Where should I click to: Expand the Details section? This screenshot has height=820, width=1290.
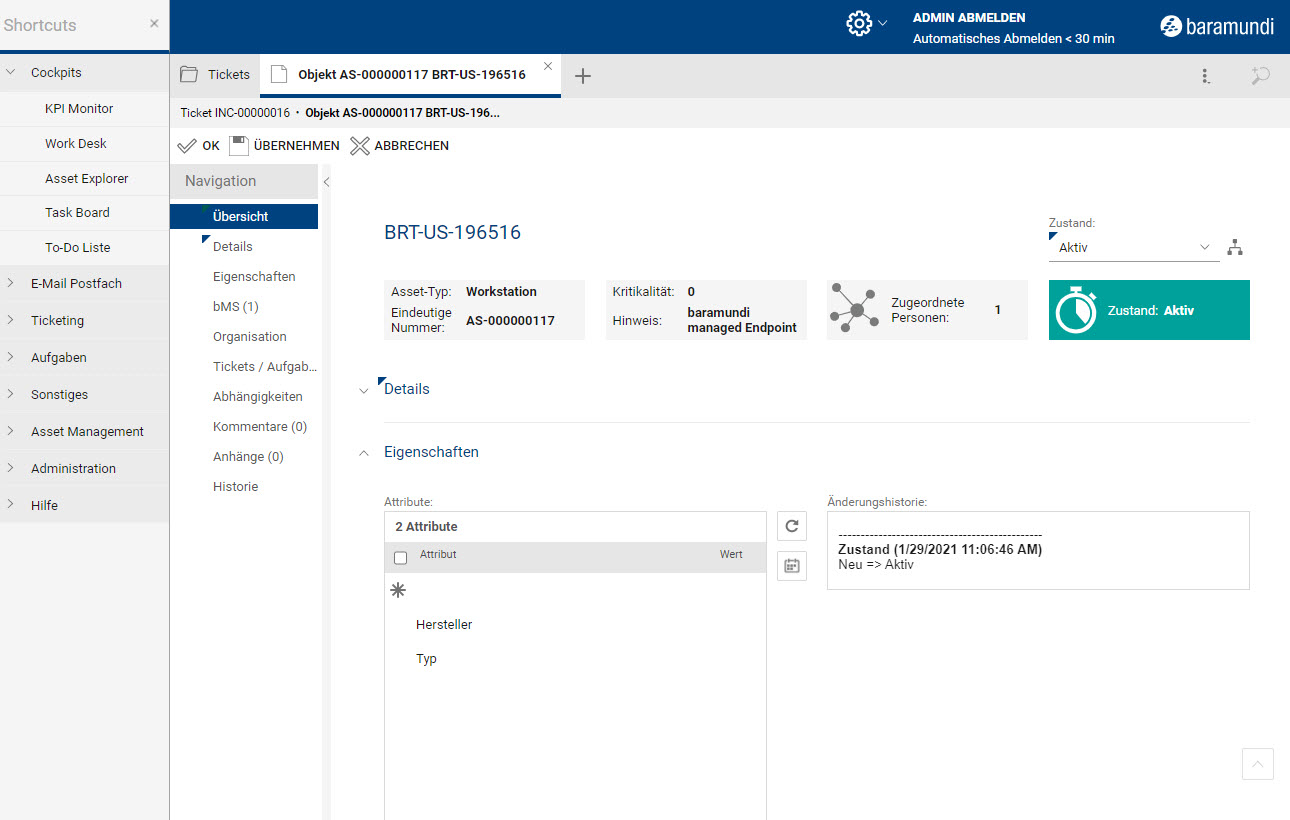click(x=406, y=389)
